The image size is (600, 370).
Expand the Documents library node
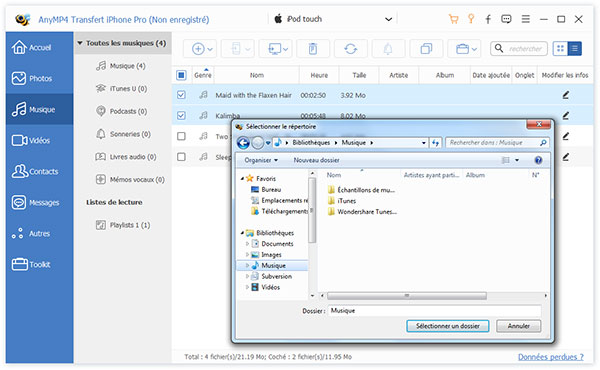[x=247, y=244]
